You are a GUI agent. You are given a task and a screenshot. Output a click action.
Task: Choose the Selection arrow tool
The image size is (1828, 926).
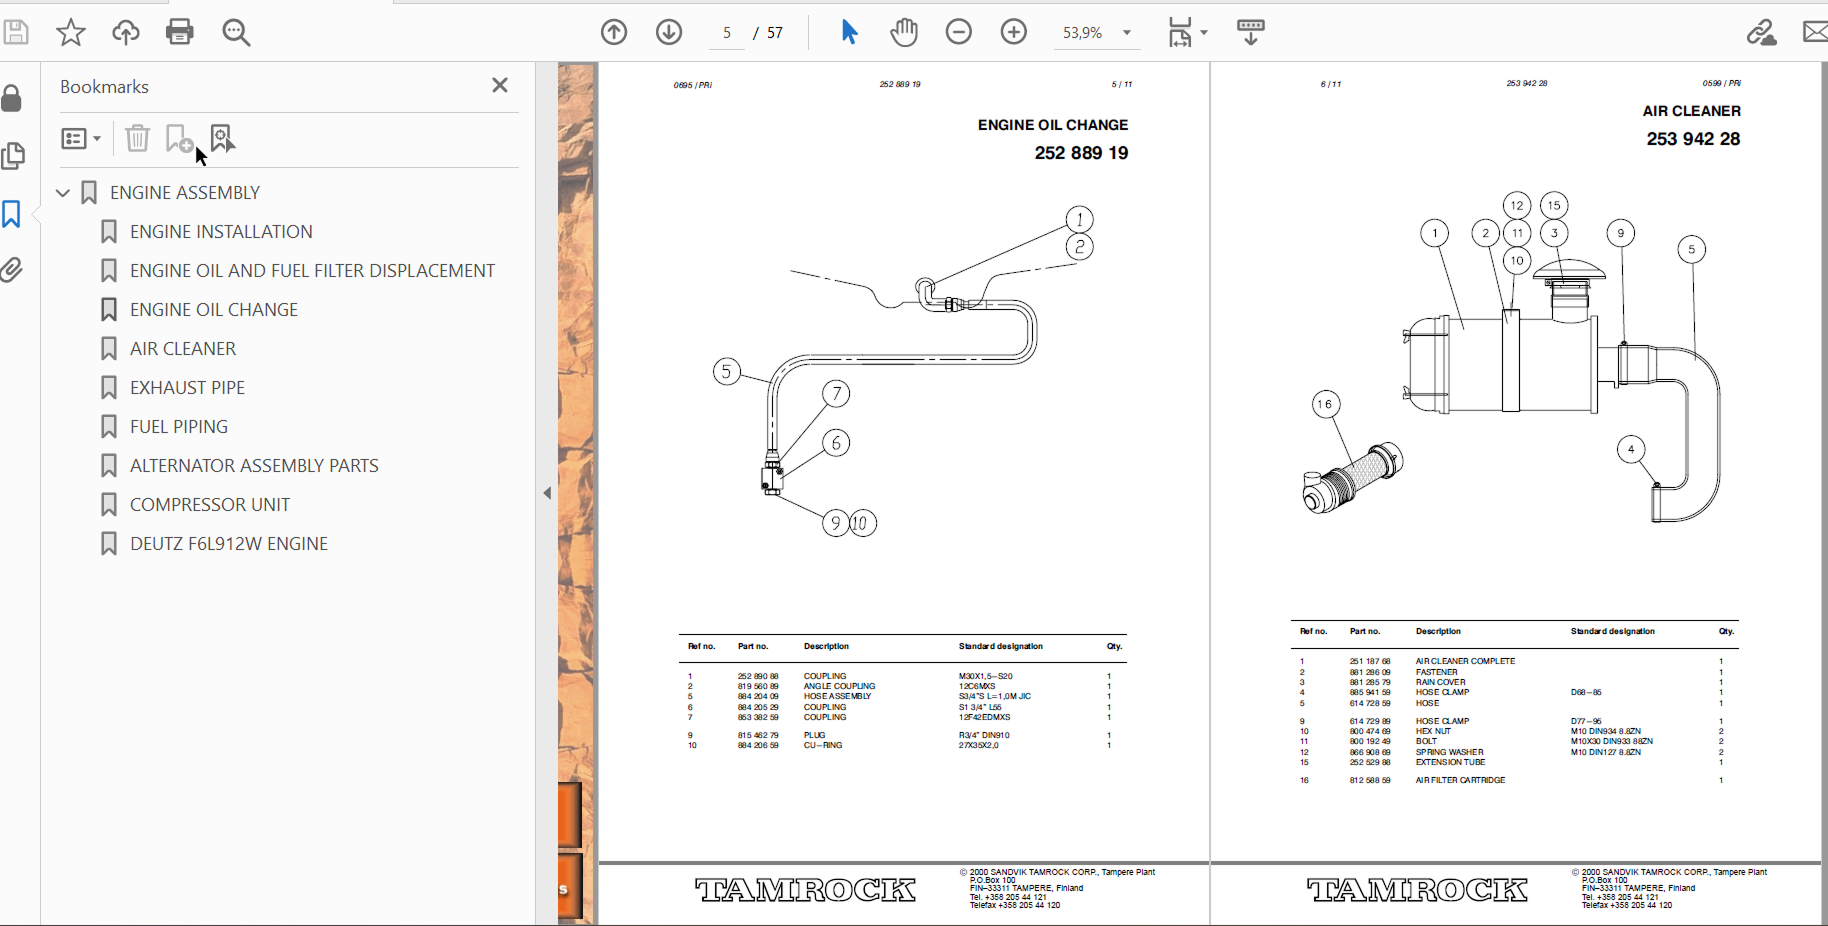[849, 32]
